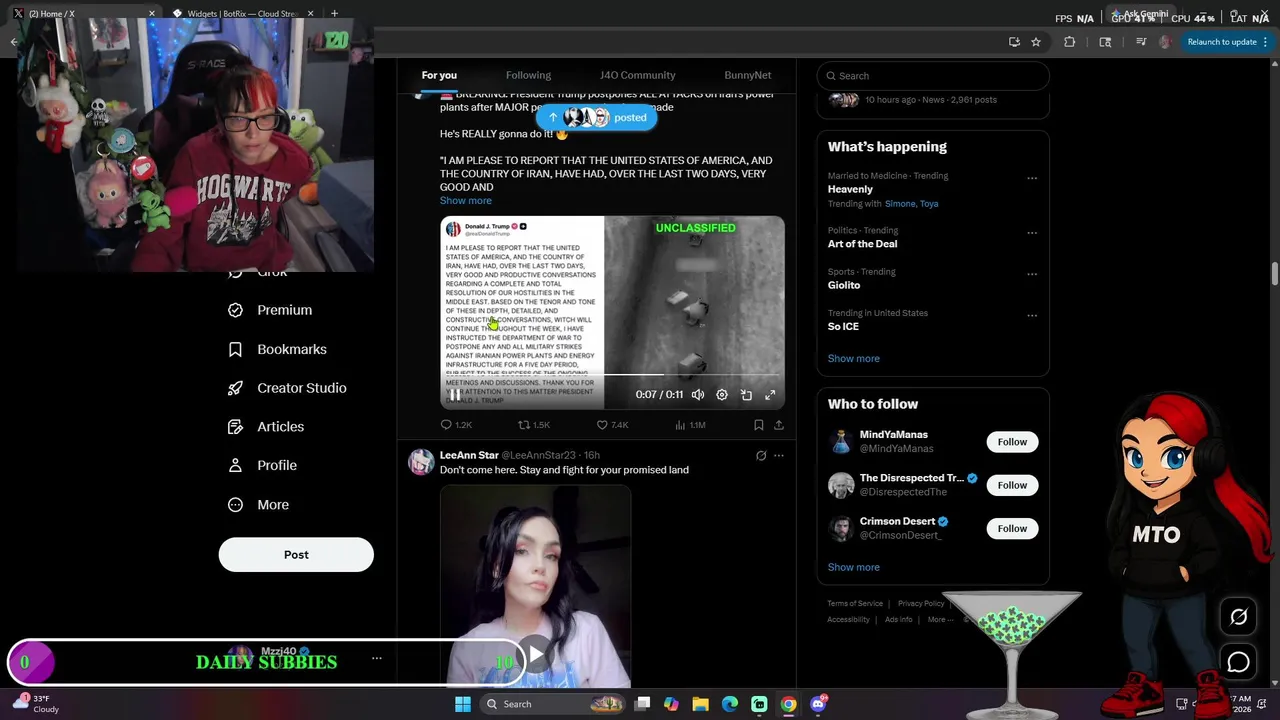The width and height of the screenshot is (1280, 720).
Task: Reply to the Trump tweet (1.2K)
Action: 456,425
